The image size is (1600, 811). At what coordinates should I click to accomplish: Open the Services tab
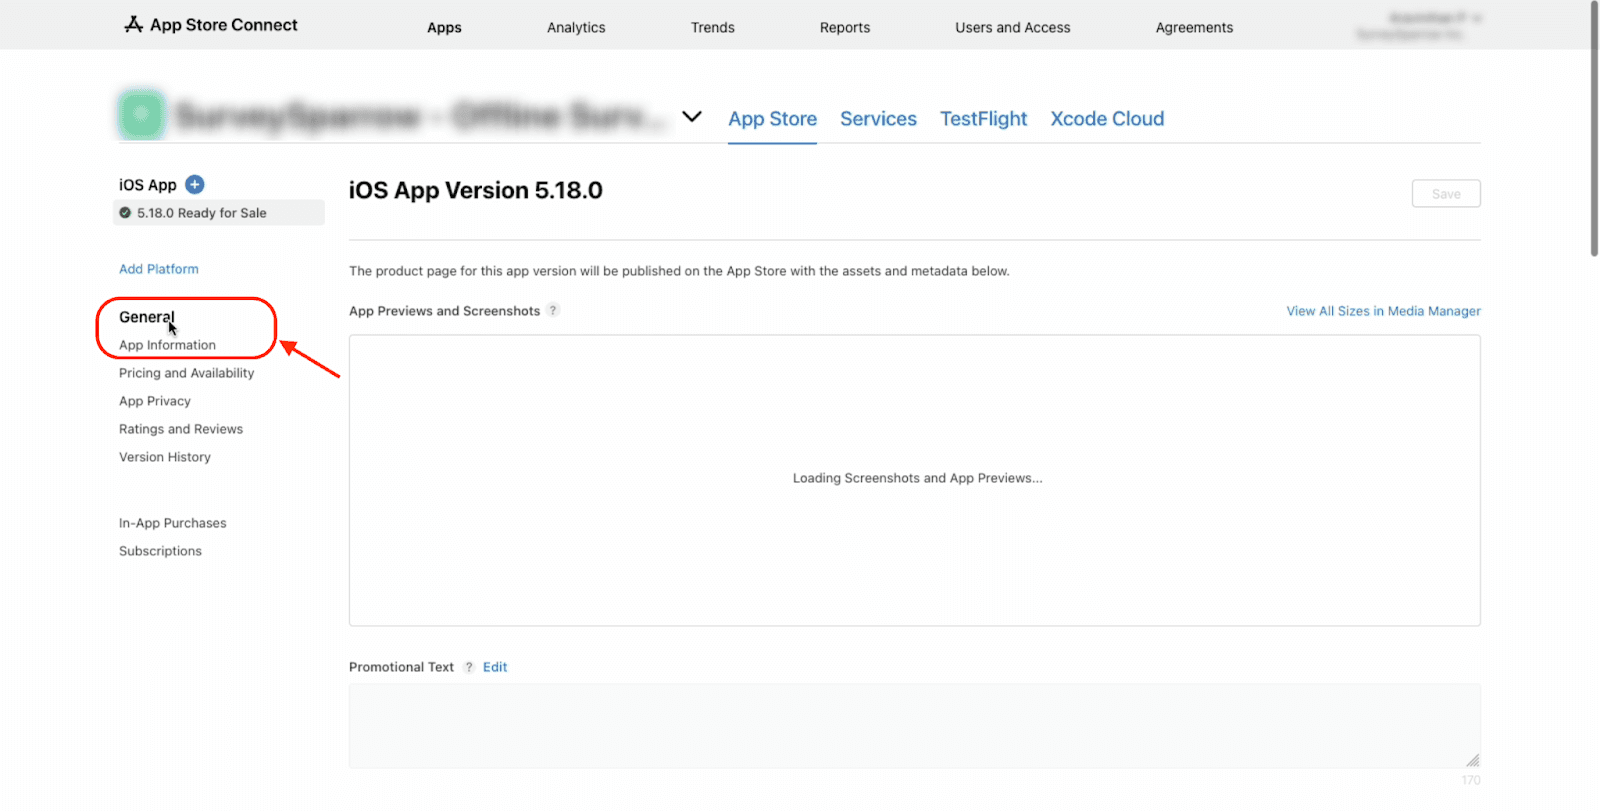tap(878, 119)
